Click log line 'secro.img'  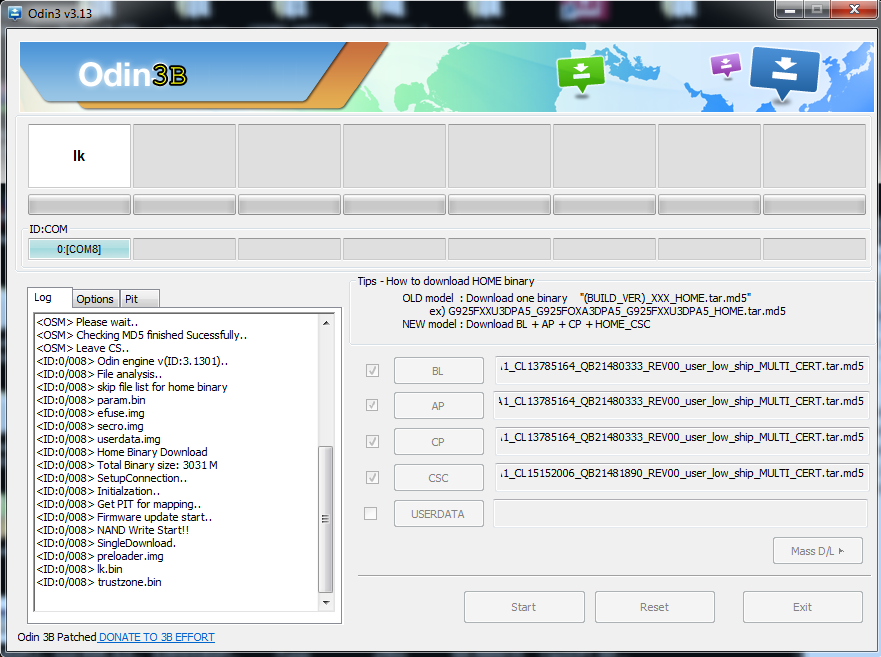click(90, 426)
